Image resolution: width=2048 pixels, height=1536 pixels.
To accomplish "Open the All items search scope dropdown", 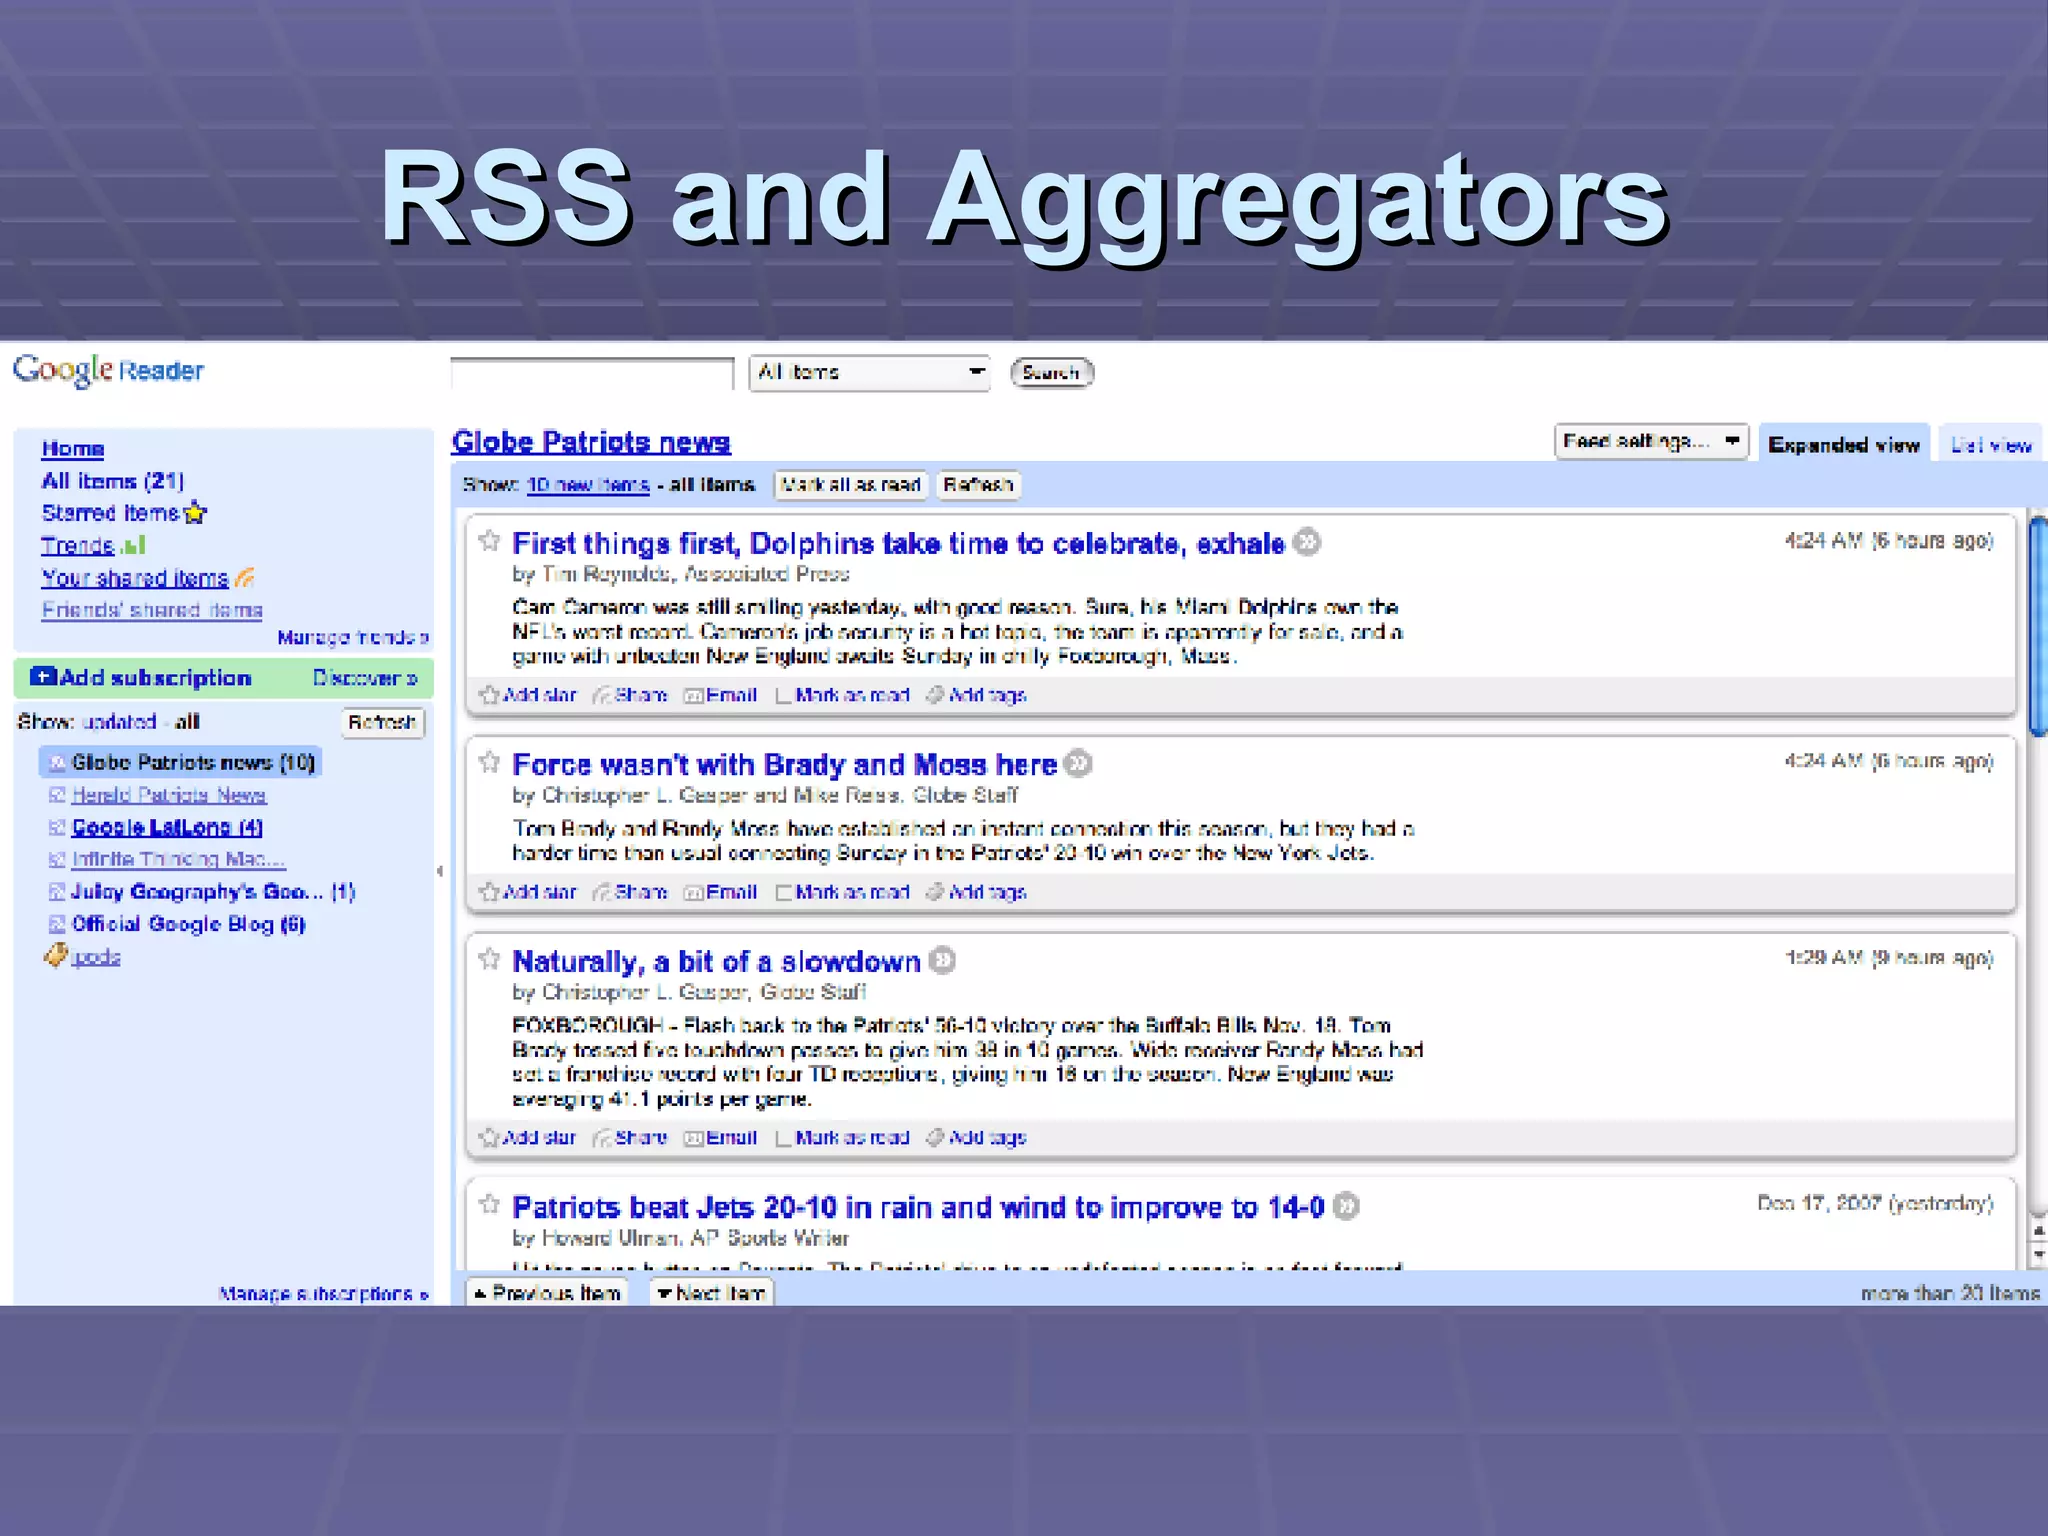I will (869, 373).
